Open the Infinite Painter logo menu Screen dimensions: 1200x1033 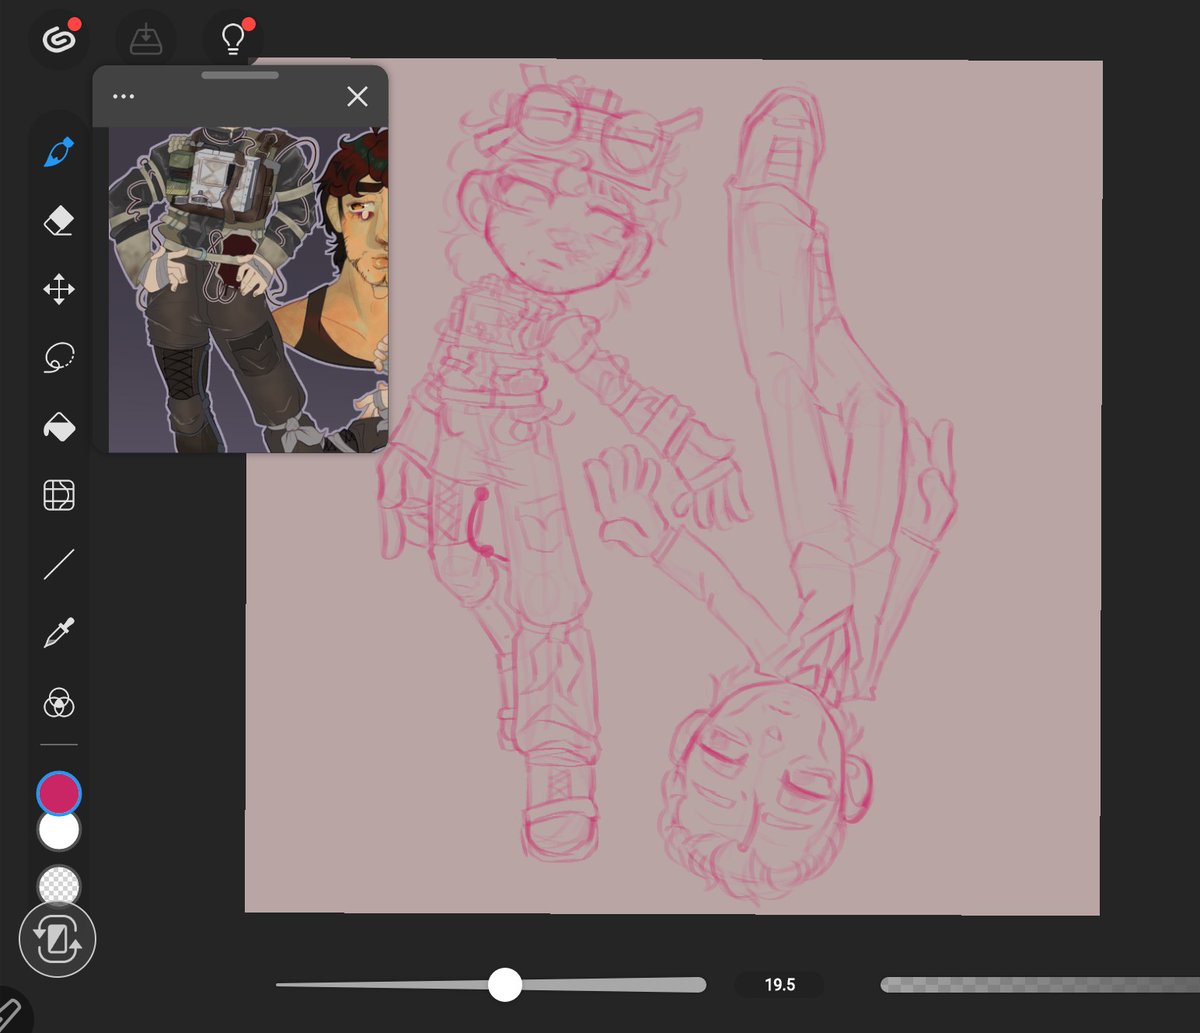(x=59, y=40)
